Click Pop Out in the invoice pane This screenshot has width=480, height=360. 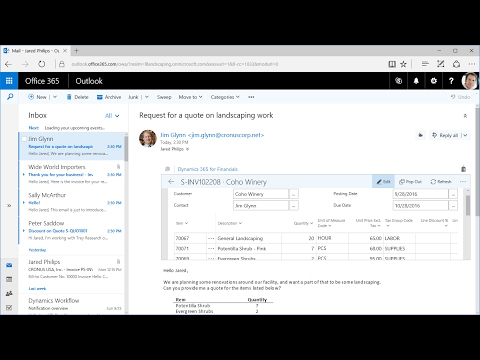[410, 182]
